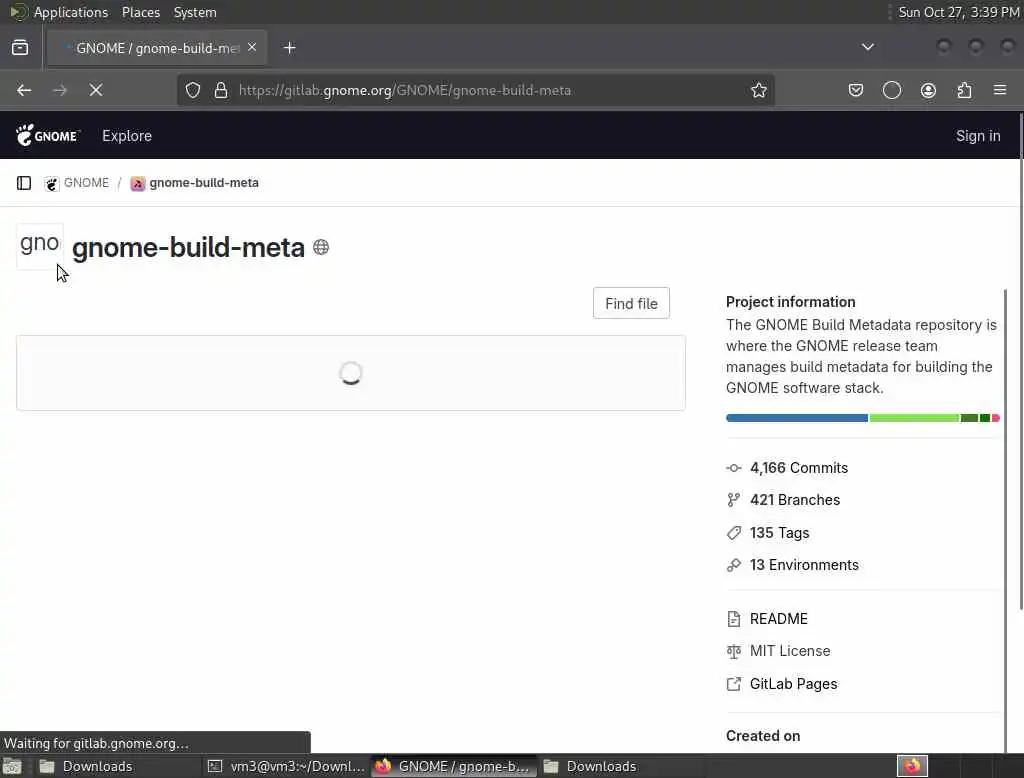Open the Firefox hamburger menu
The width and height of the screenshot is (1024, 778).
[1000, 90]
